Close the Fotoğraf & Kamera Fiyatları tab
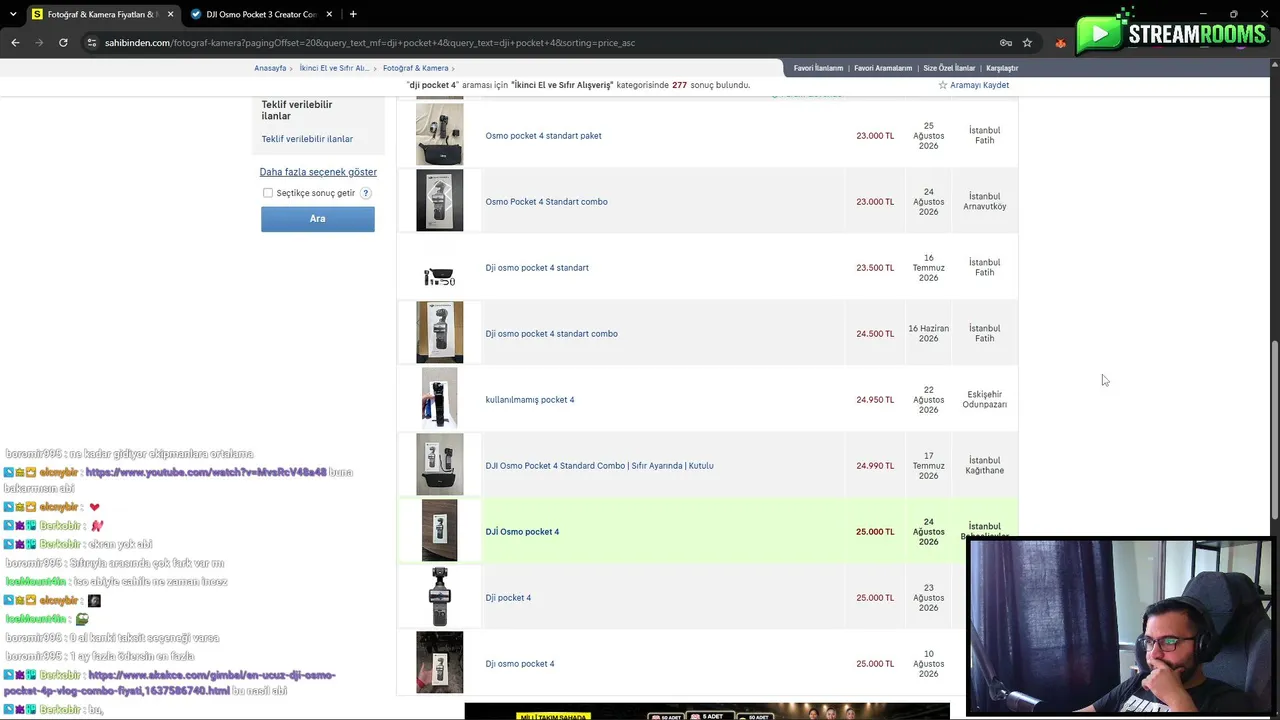Viewport: 1280px width, 720px height. point(170,14)
